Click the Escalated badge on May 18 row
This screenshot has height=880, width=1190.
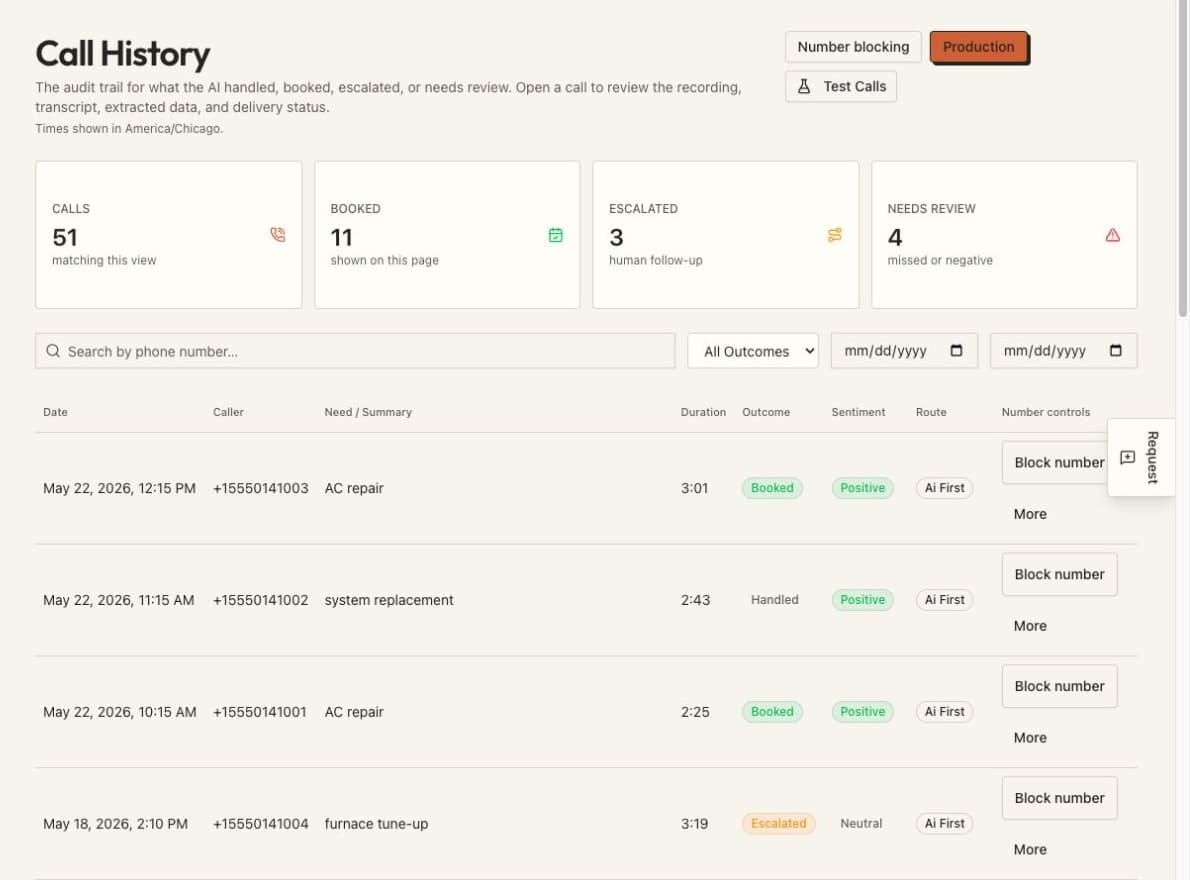coord(778,823)
